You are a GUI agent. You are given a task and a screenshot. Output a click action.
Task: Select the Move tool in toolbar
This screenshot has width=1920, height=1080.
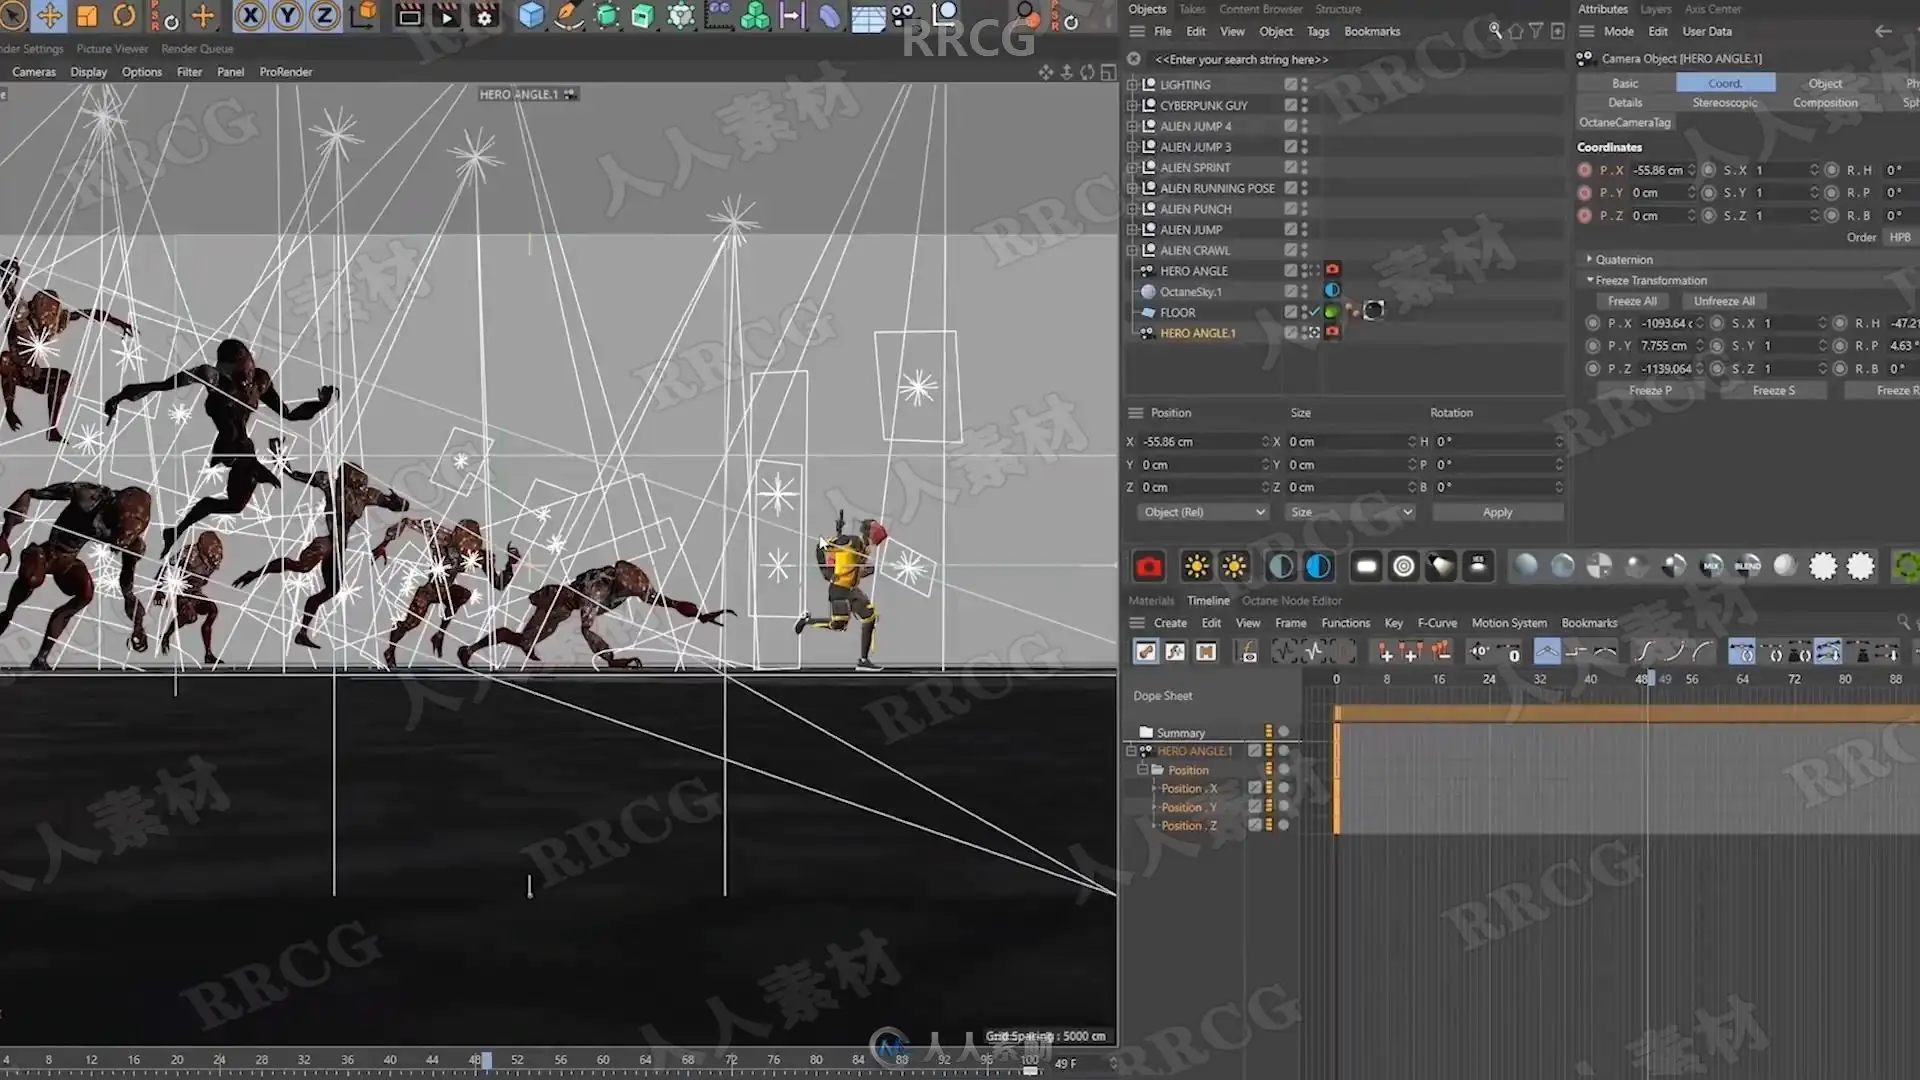pyautogui.click(x=49, y=16)
